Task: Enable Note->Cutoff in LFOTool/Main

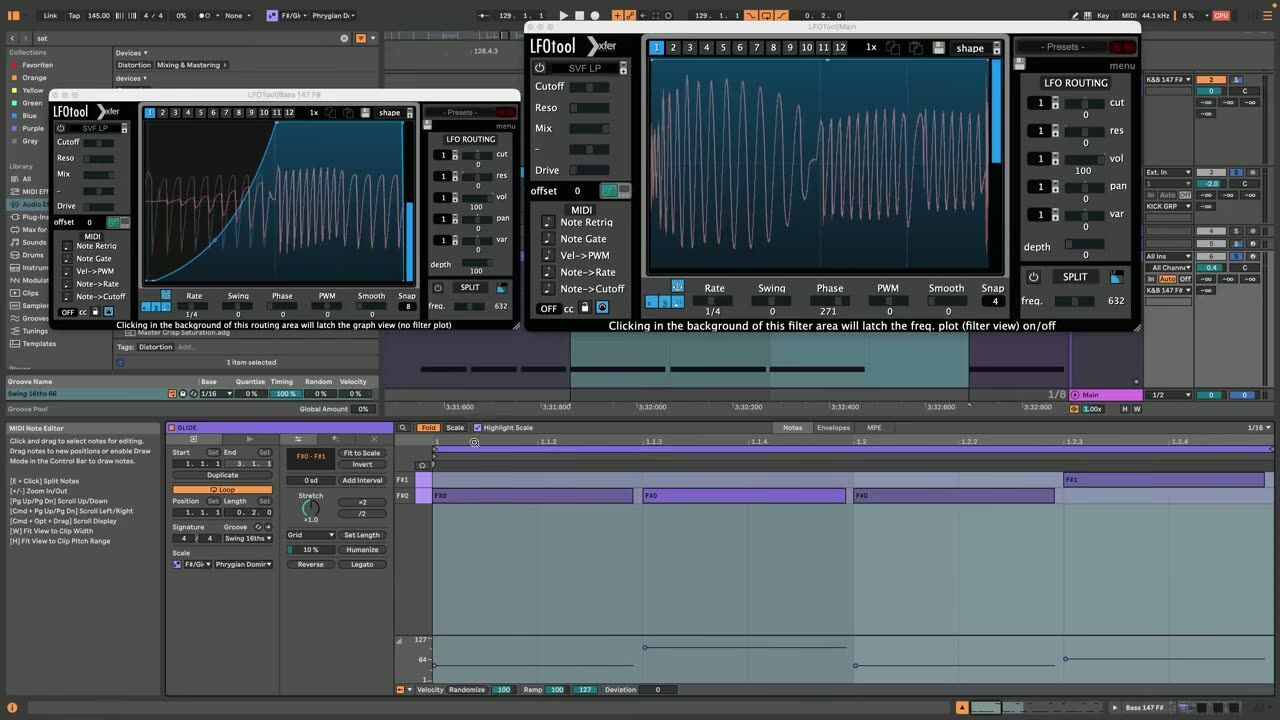Action: coord(548,289)
